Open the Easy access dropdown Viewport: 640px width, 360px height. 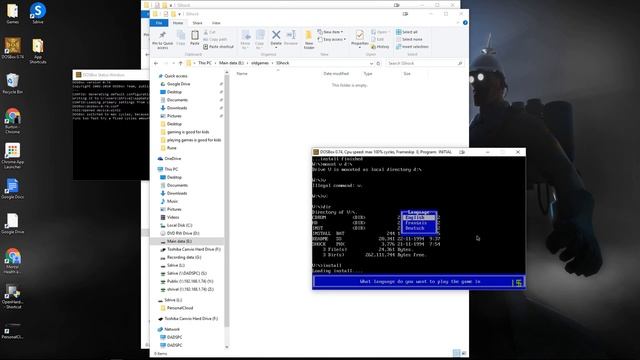pos(332,40)
